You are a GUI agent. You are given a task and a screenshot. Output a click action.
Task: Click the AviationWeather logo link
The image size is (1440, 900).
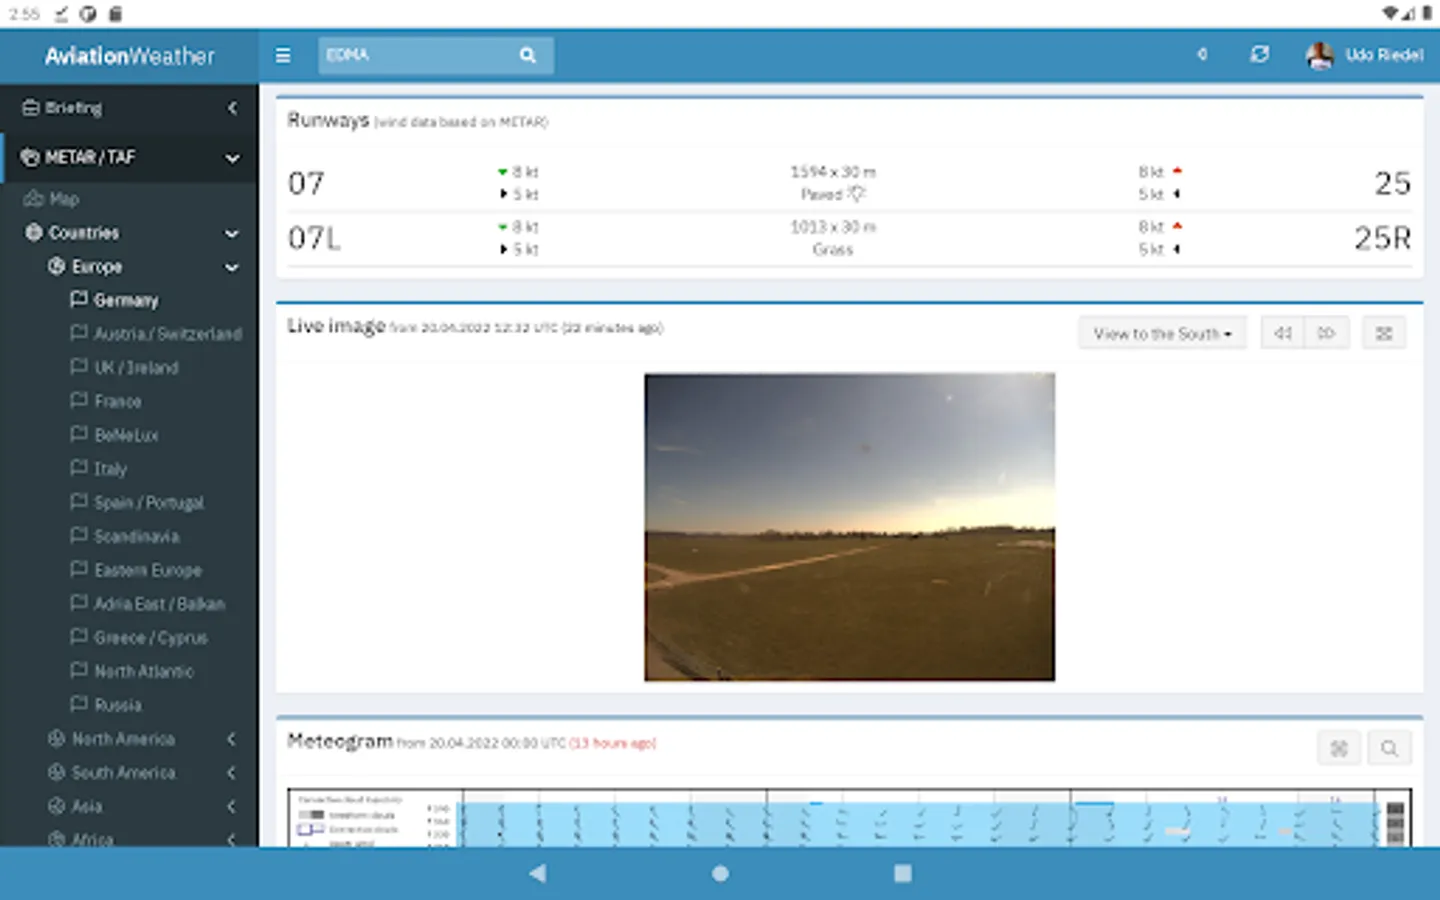129,56
